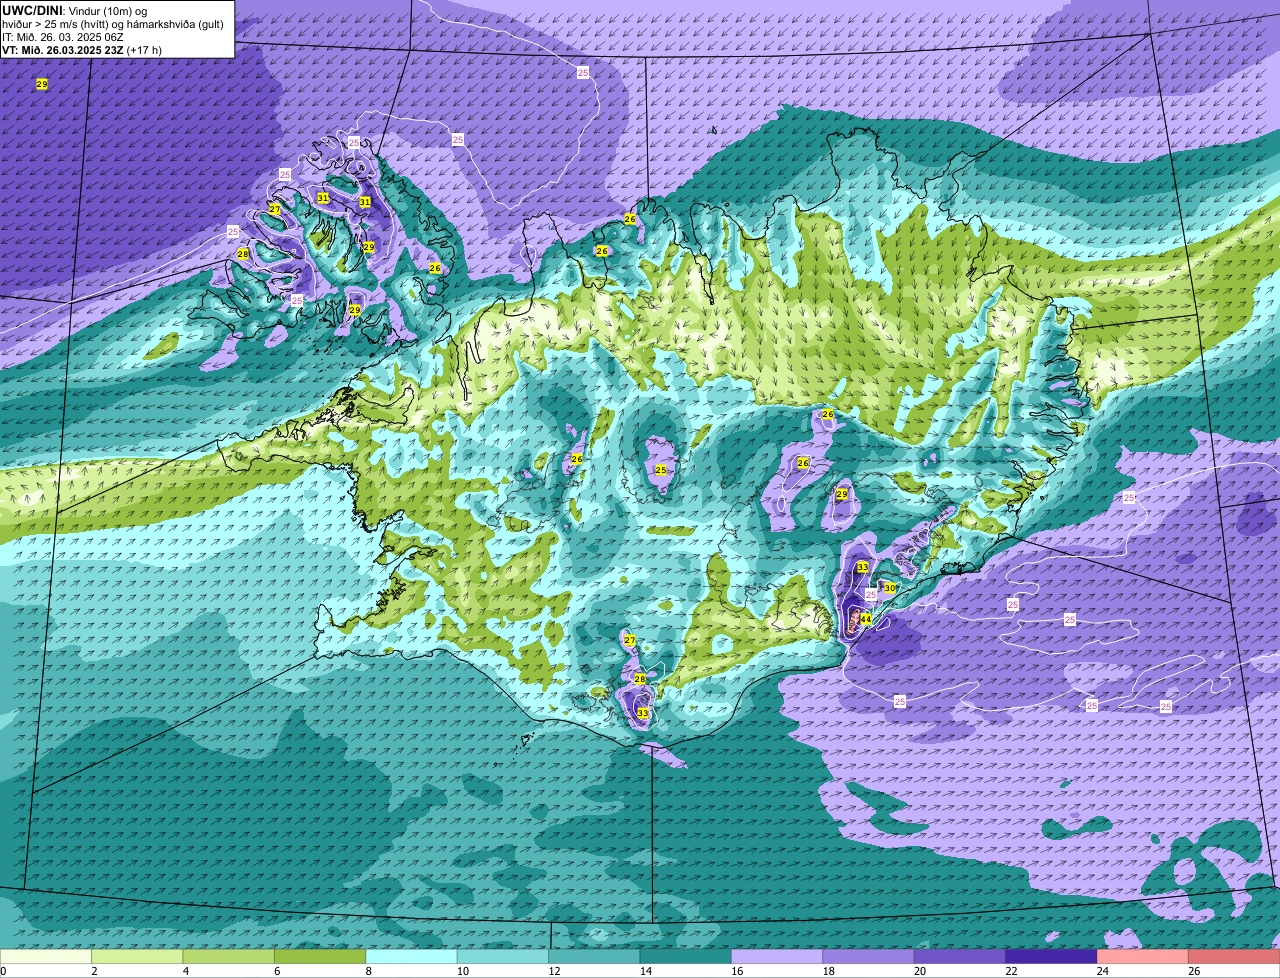Pick the 18–20 m/s purple legend swatch
The height and width of the screenshot is (978, 1280).
(x=869, y=957)
